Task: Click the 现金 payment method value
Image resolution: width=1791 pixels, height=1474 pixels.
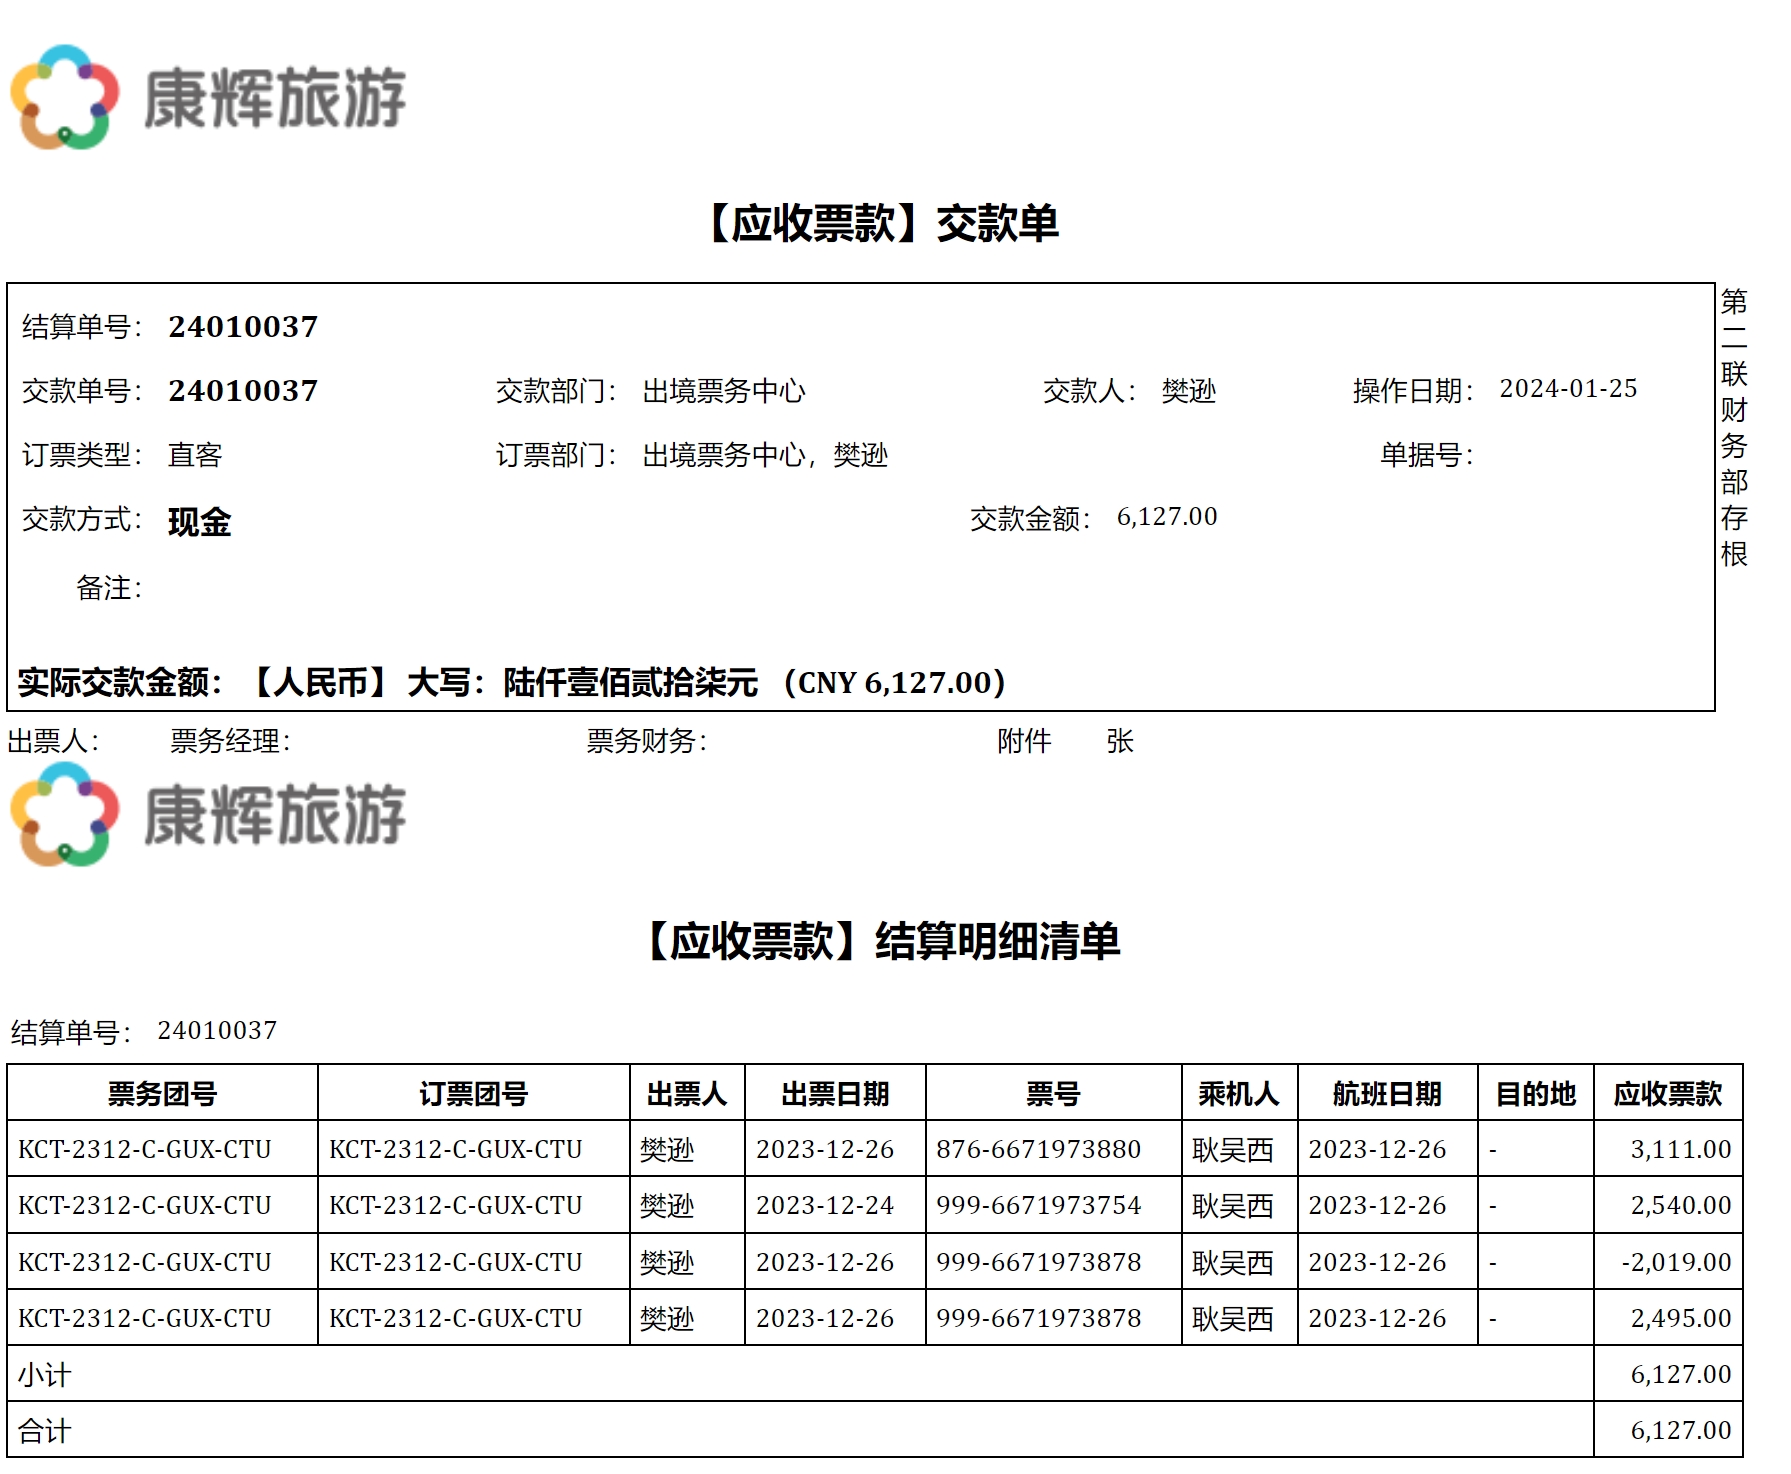Action: pos(199,521)
